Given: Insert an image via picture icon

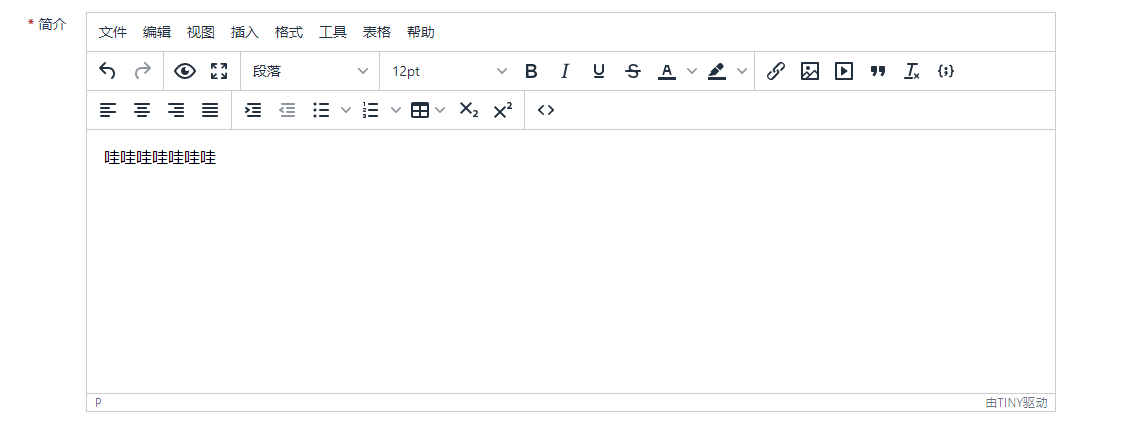Looking at the screenshot, I should click(810, 71).
